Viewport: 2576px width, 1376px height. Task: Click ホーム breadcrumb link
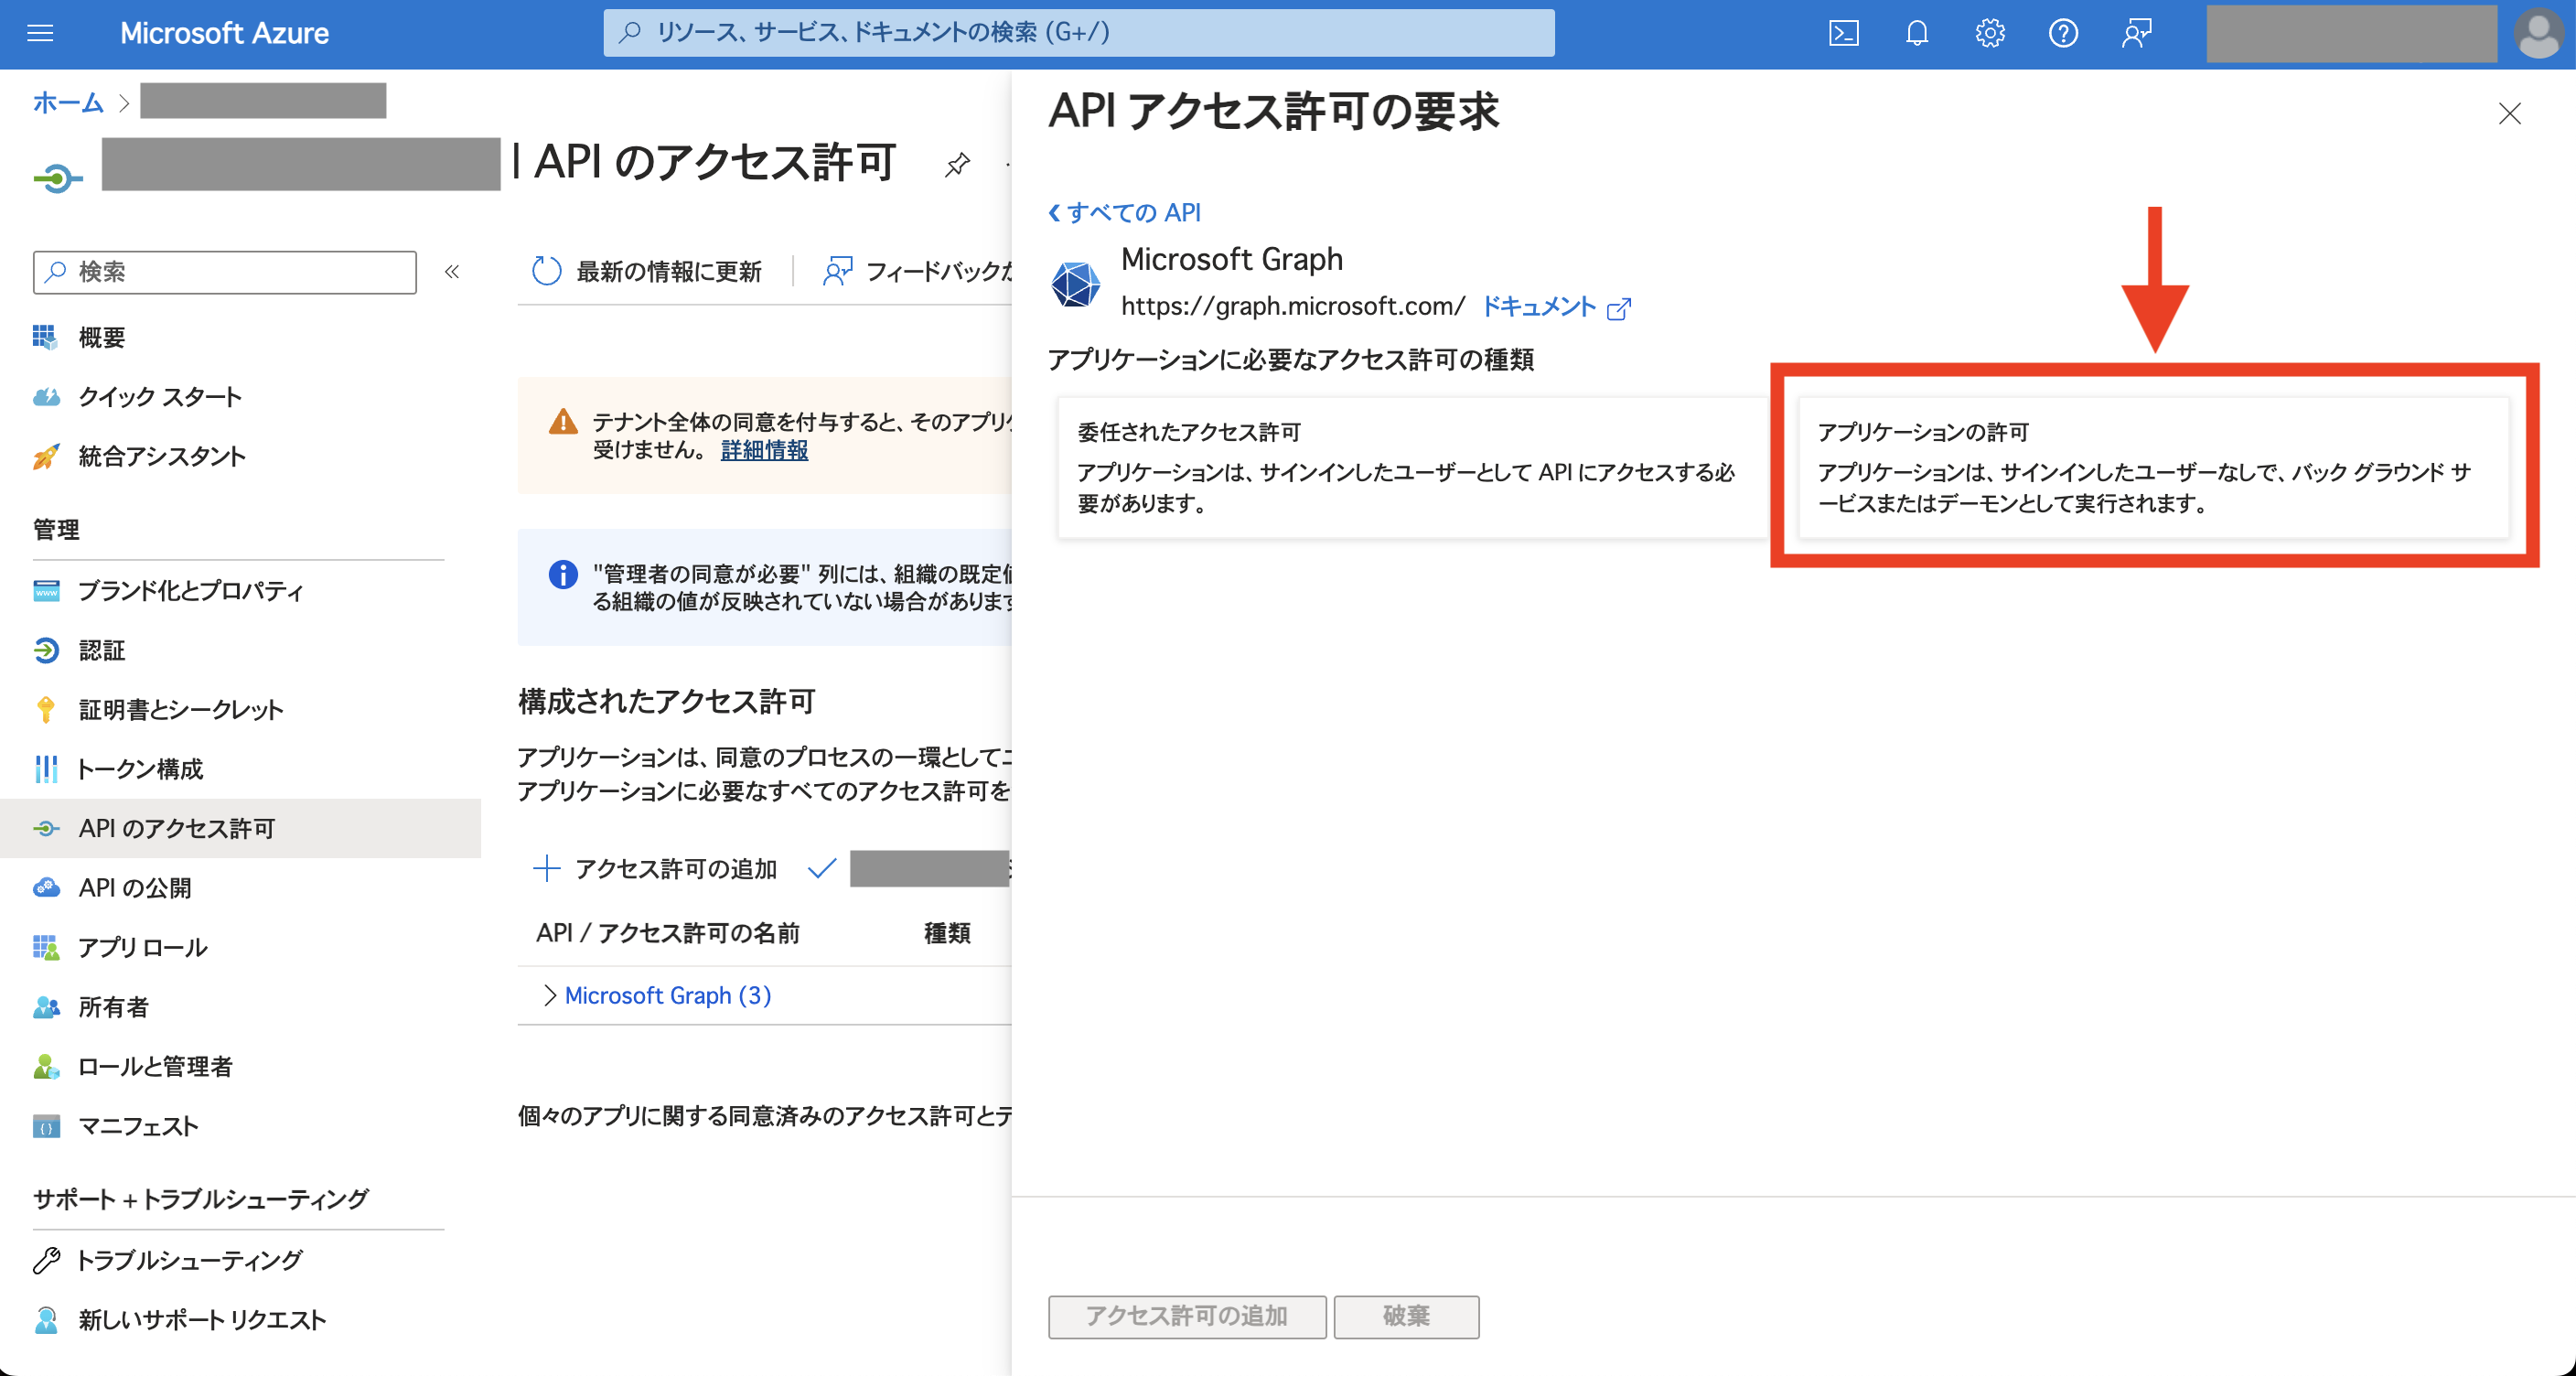68,102
